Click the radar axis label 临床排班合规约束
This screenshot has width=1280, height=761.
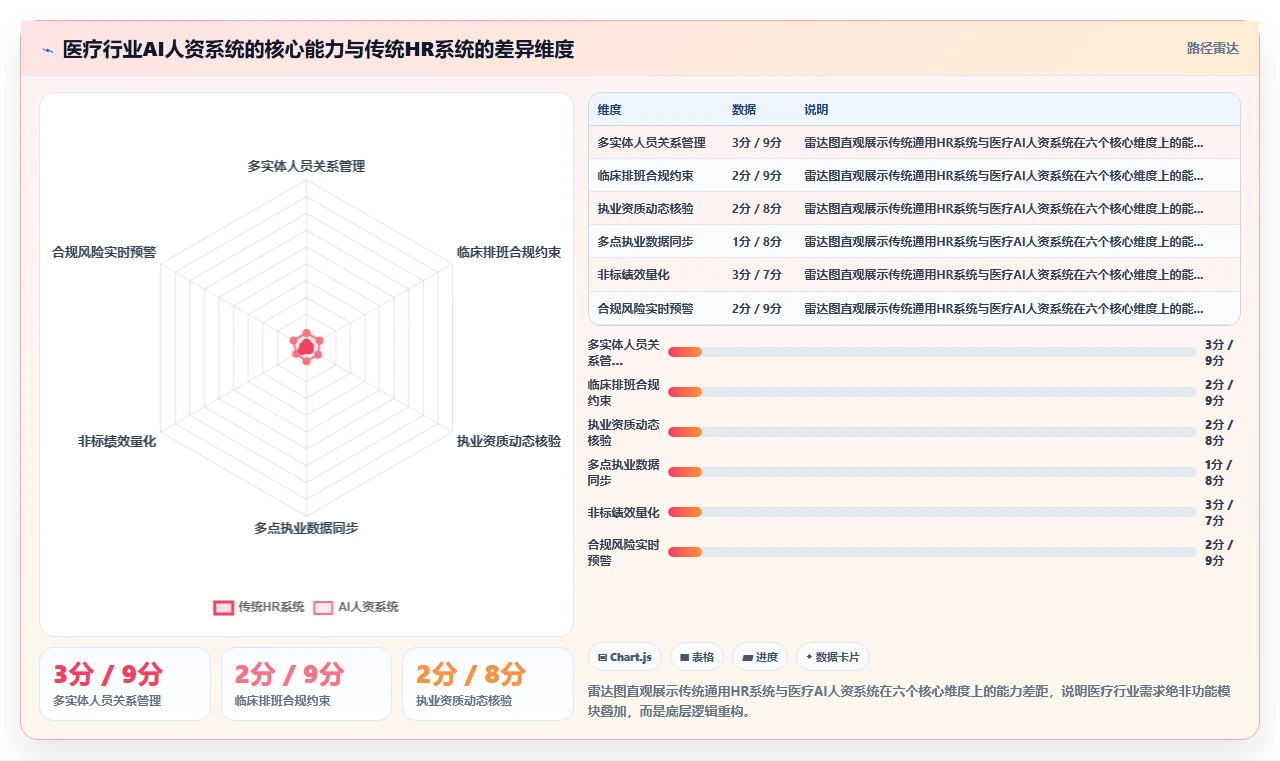point(509,252)
